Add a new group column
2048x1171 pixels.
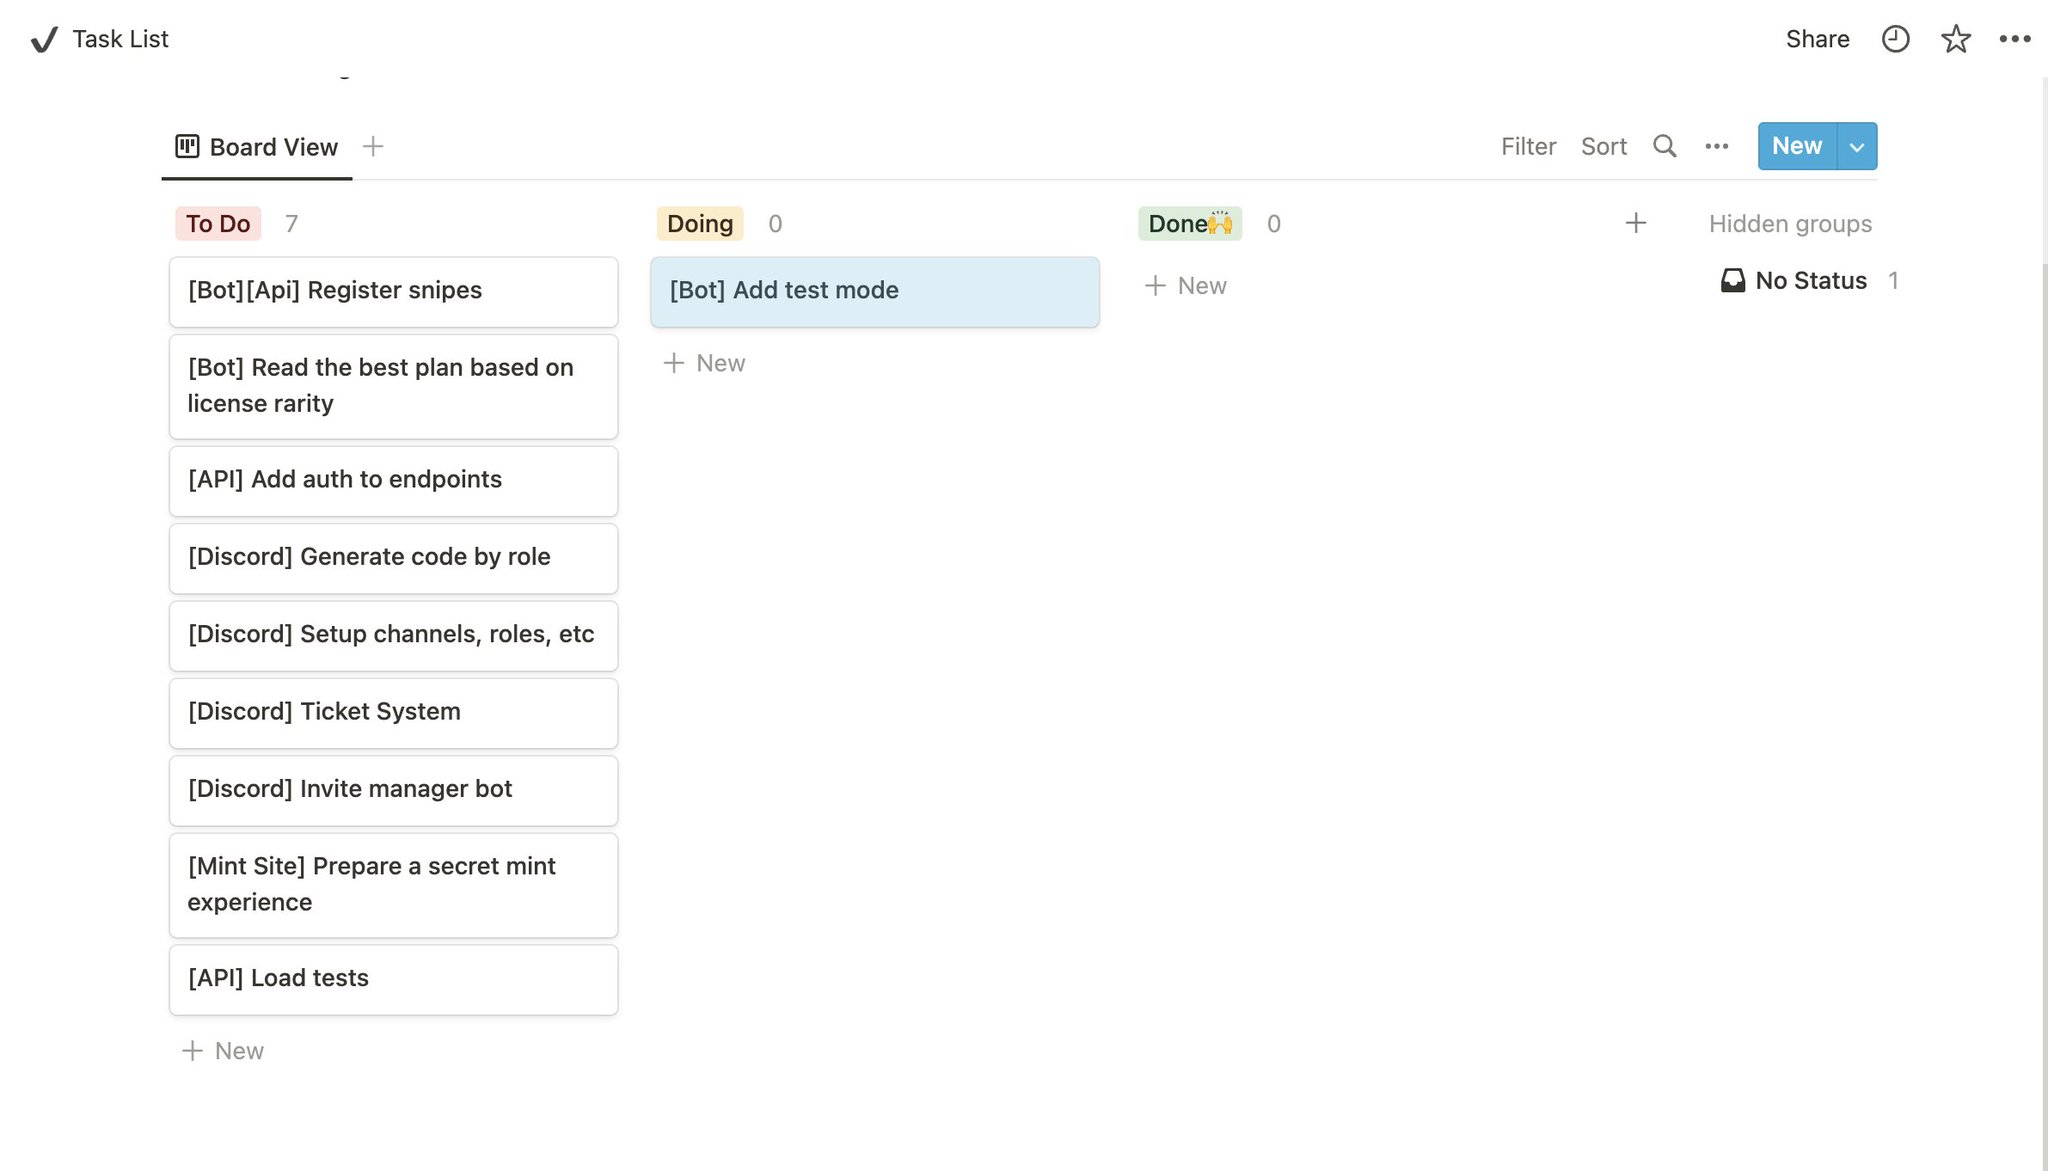point(1635,223)
